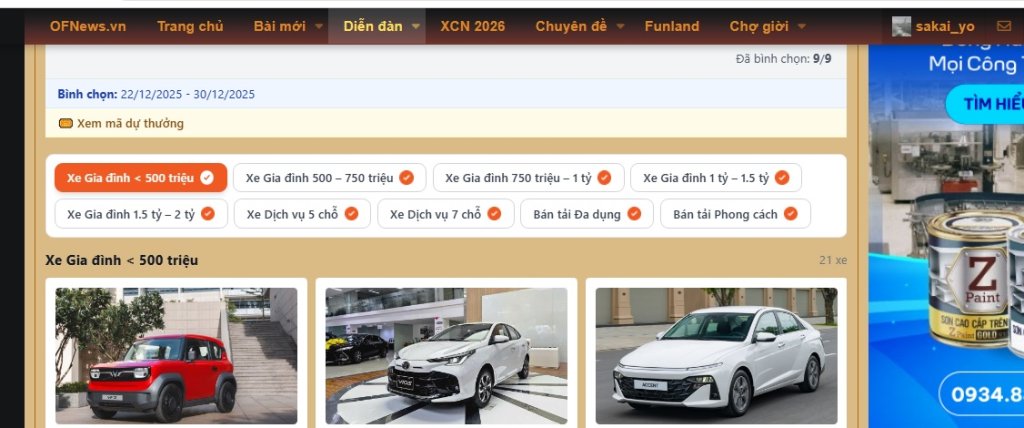Select Xe Gia đình < 500 triệu chip
Screen dimensions: 1024x428
(140, 178)
